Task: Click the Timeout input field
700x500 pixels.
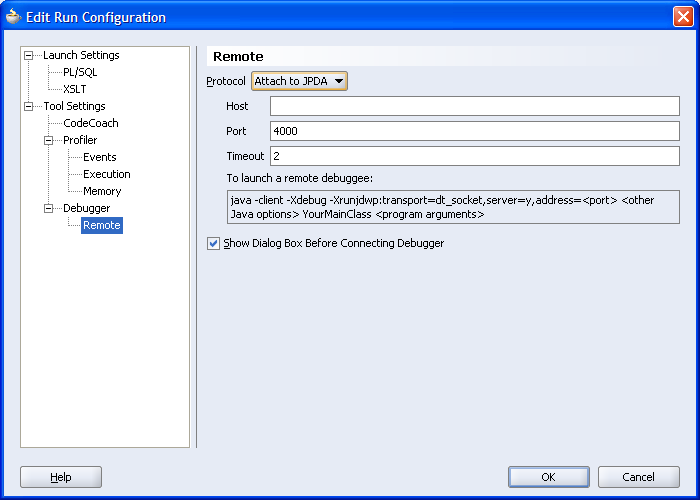Action: pos(474,156)
